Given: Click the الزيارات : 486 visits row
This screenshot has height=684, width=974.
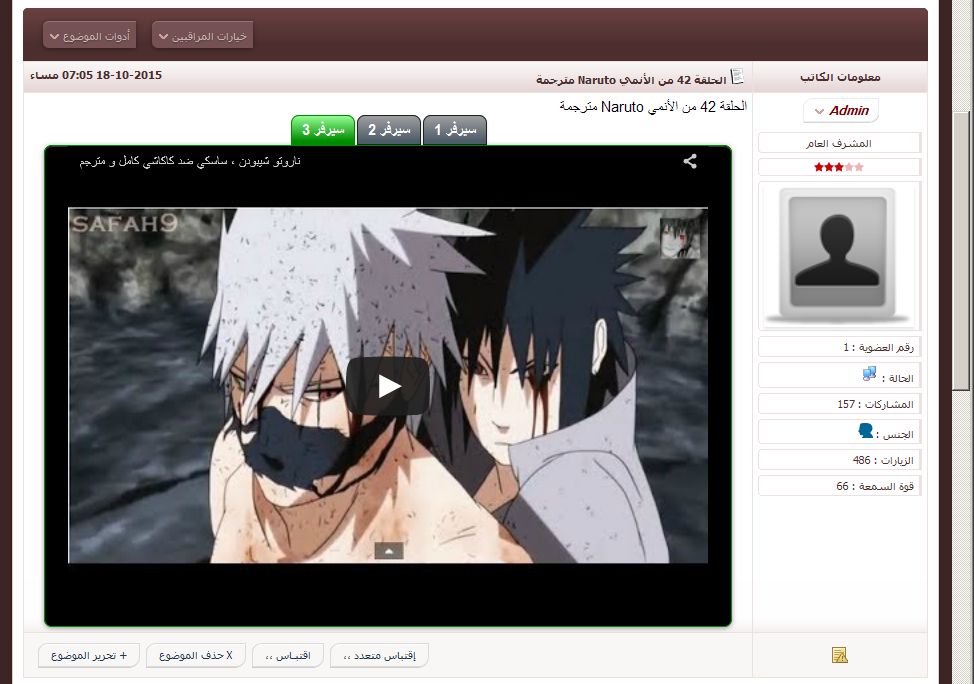Looking at the screenshot, I should point(839,460).
